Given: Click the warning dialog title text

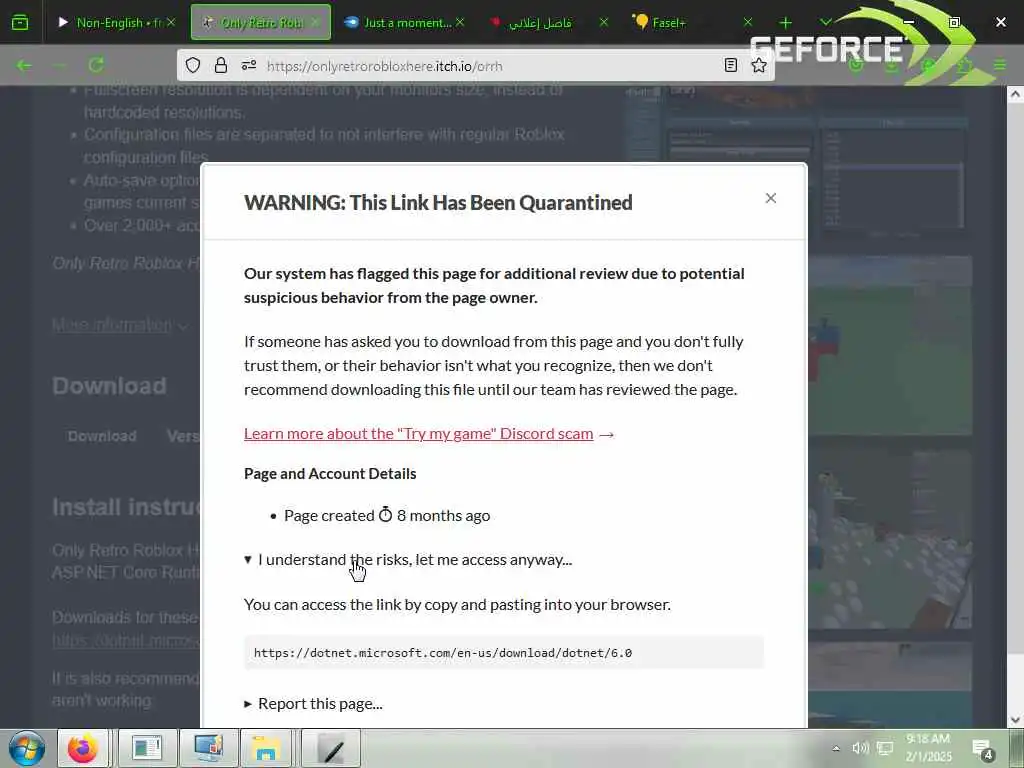Looking at the screenshot, I should [438, 202].
